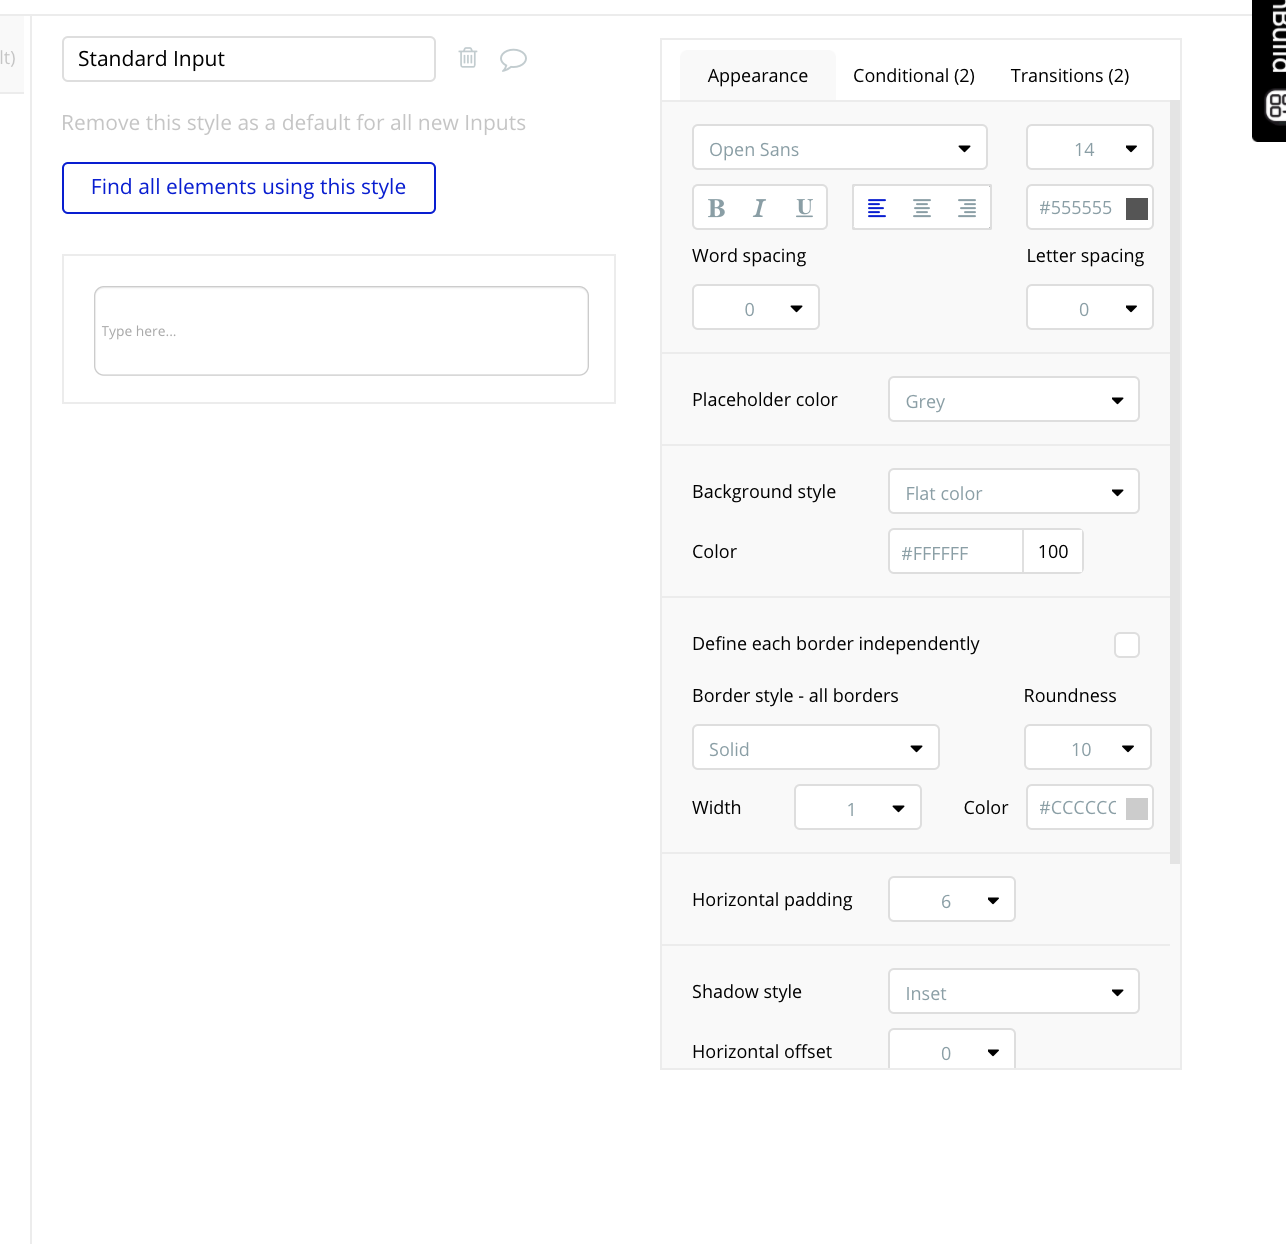Align text to the right
Screen dimensions: 1286x1244
[967, 208]
